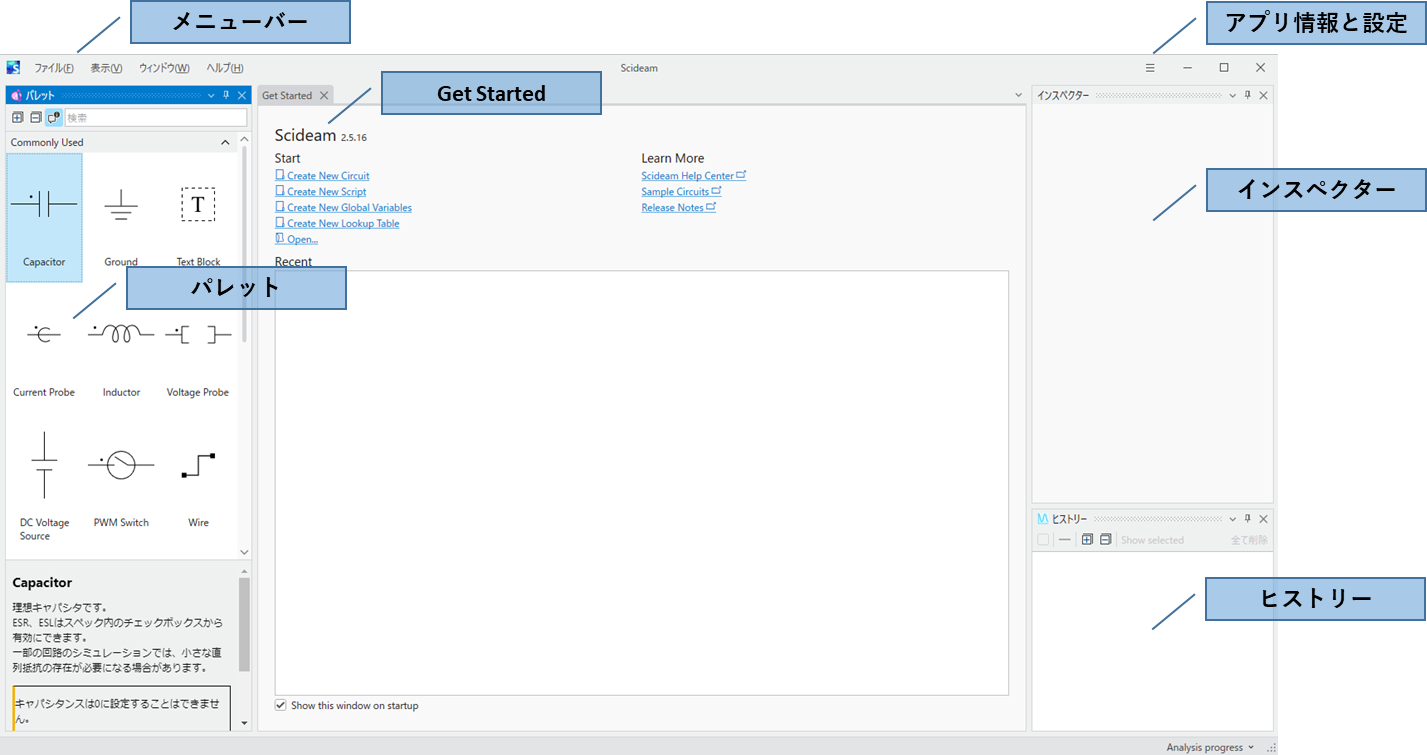Open the ヘルプ(H) menu
Image resolution: width=1427 pixels, height=755 pixels.
[x=225, y=68]
